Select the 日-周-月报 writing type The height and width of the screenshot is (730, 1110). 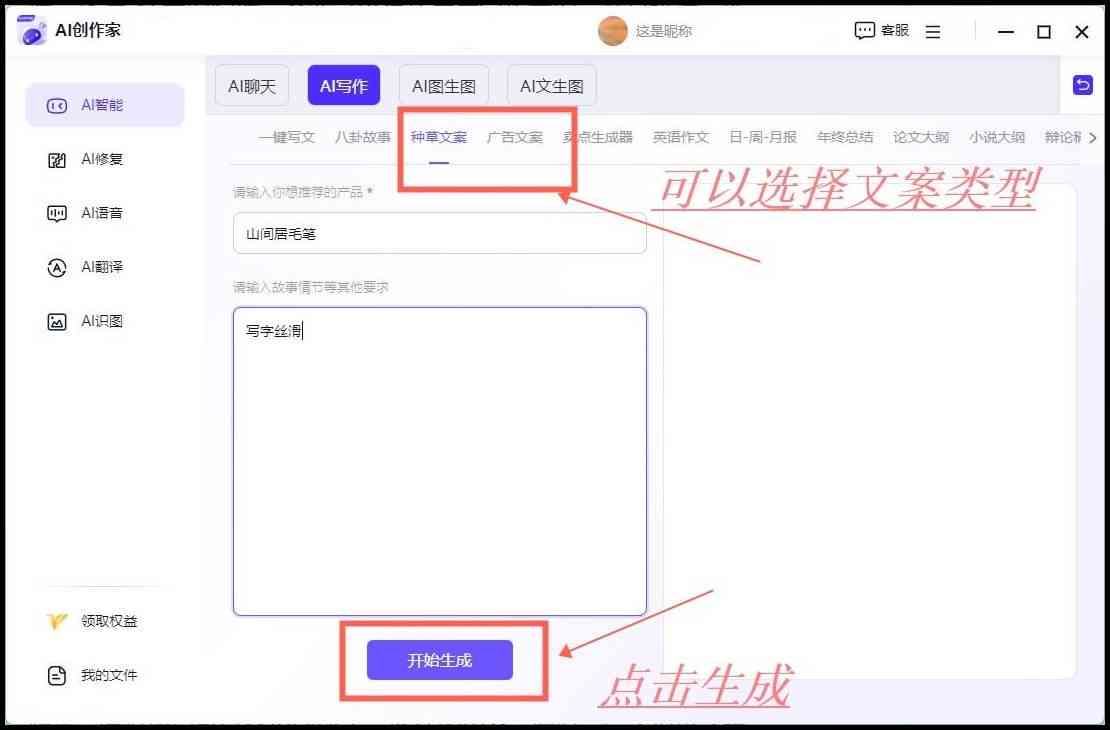click(763, 137)
